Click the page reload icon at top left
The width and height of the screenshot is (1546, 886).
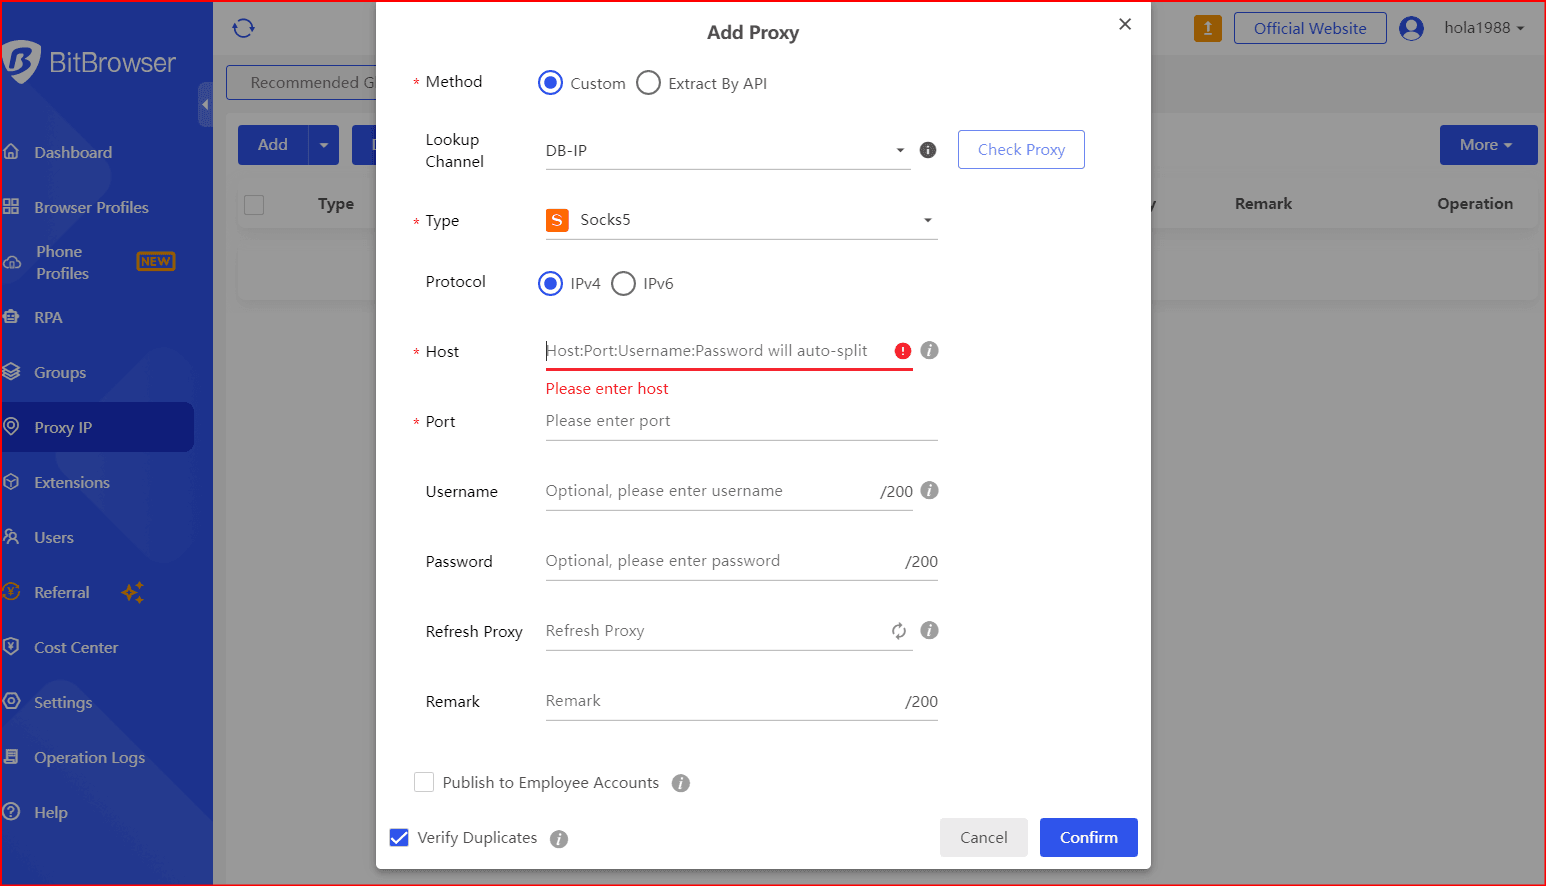(x=243, y=28)
